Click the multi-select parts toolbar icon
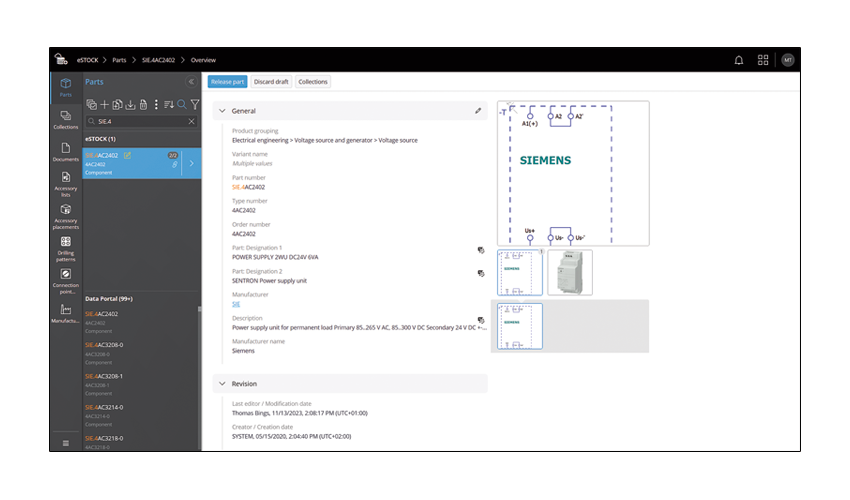Screen dimensions: 850x500 pos(91,104)
